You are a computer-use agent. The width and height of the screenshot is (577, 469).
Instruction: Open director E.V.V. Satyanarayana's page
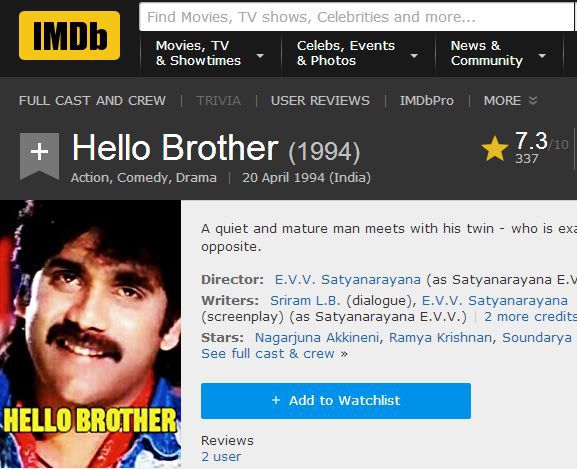coord(348,280)
